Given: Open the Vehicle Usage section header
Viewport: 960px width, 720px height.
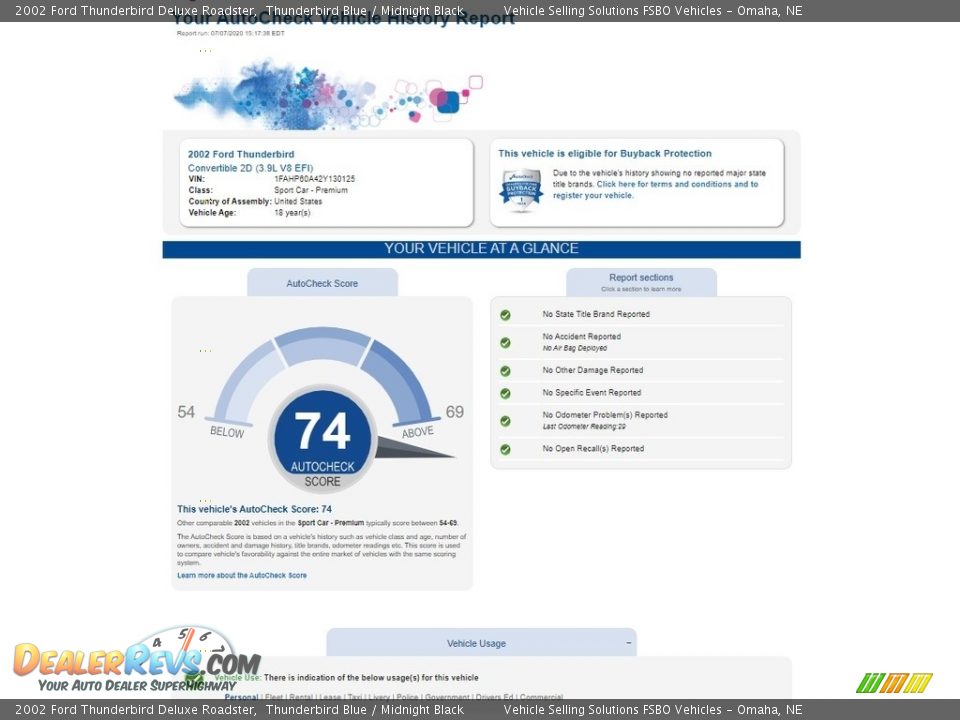Looking at the screenshot, I should pyautogui.click(x=481, y=643).
